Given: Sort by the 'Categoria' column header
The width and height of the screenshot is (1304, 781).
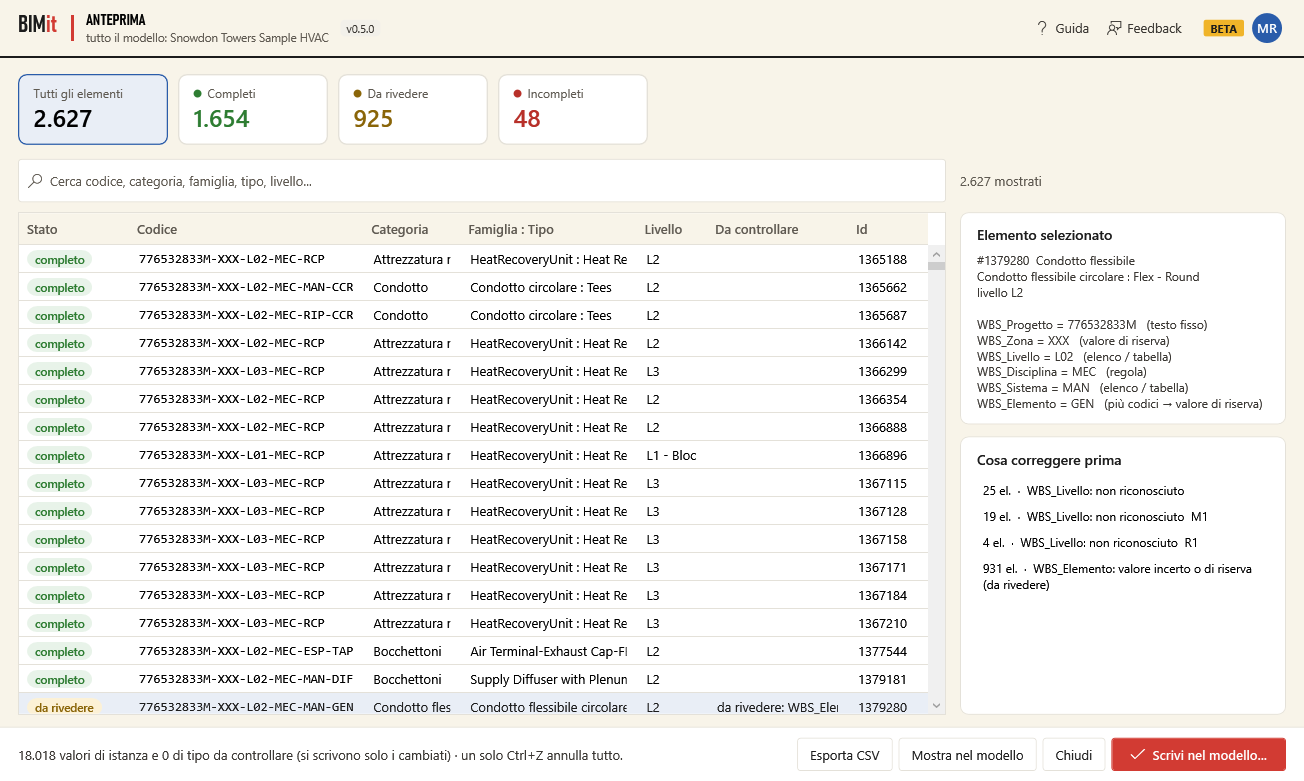Looking at the screenshot, I should click(399, 229).
